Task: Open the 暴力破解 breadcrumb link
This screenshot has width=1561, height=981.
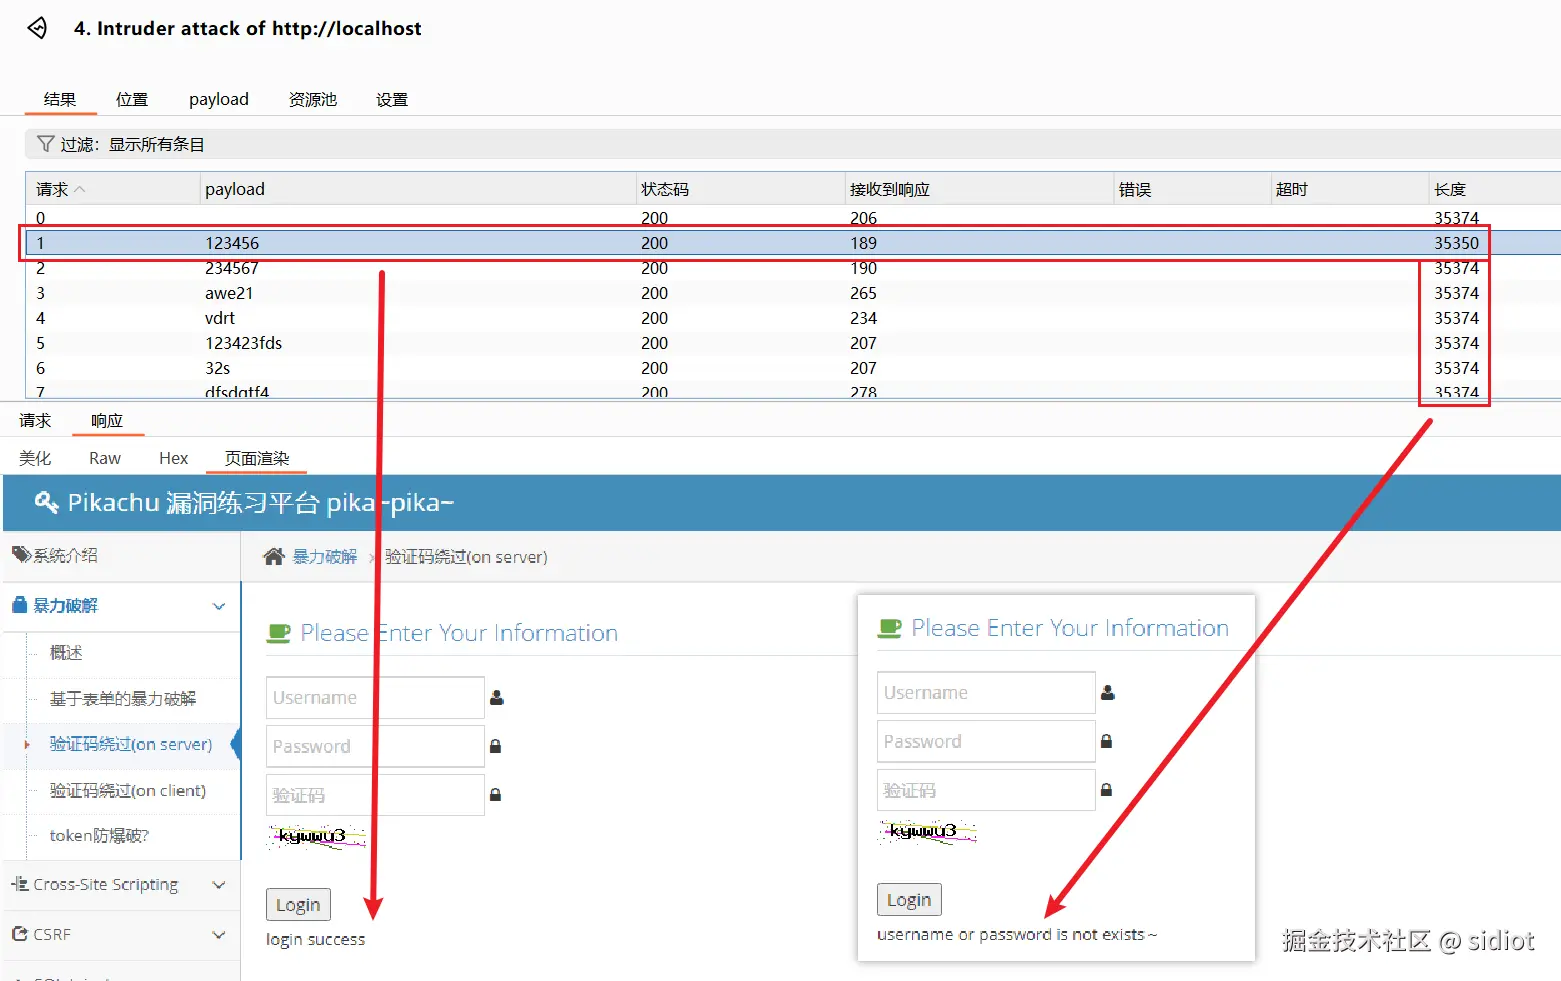Action: [325, 557]
